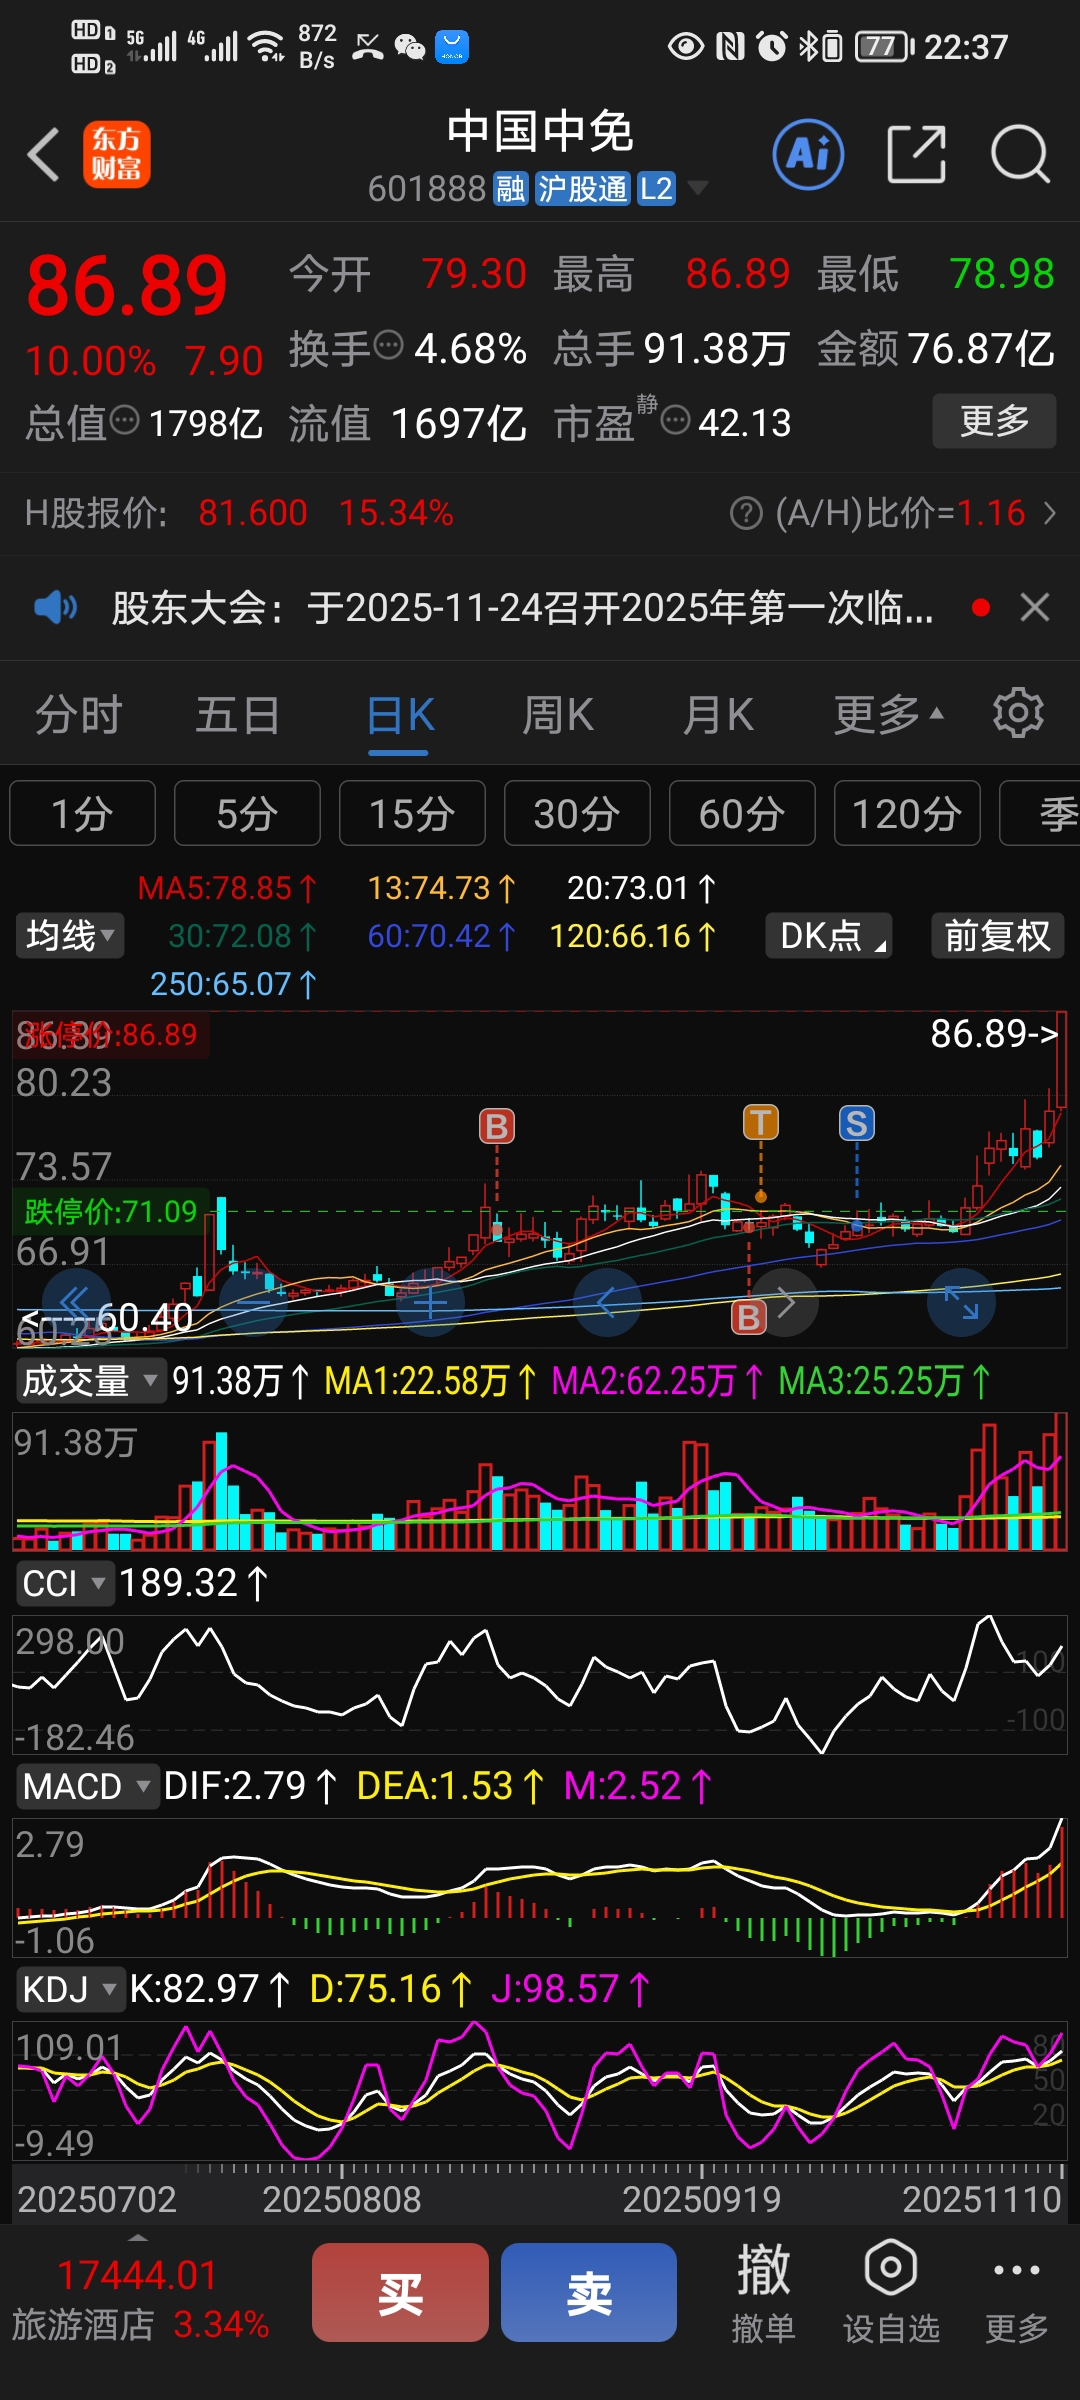
Task: Switch to 五日 tab
Action: 237,715
